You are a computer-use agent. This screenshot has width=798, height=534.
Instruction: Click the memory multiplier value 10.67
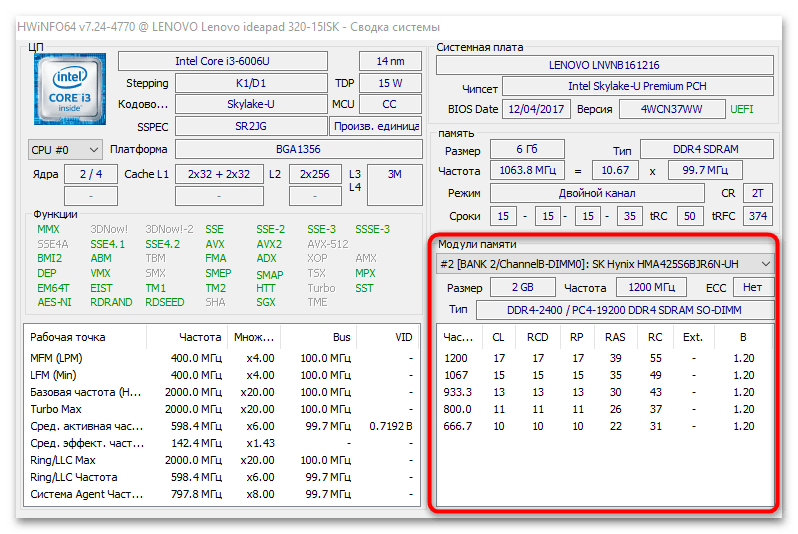coord(615,170)
